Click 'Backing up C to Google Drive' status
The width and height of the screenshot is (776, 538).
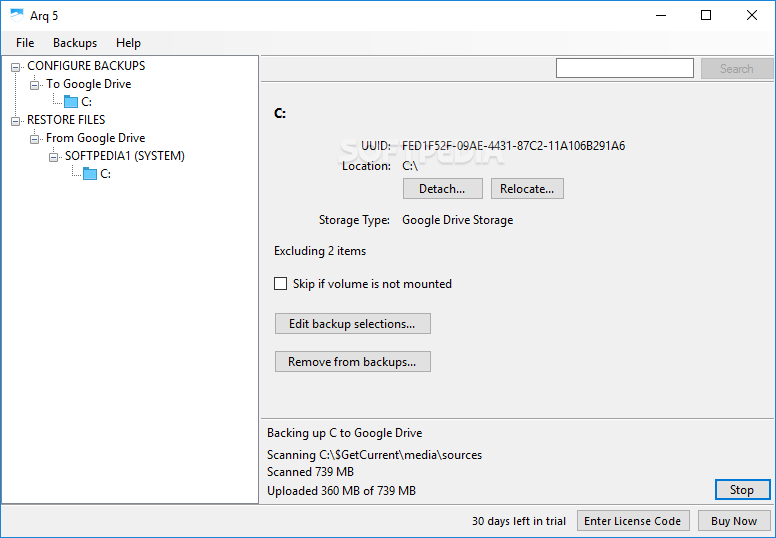coord(344,433)
